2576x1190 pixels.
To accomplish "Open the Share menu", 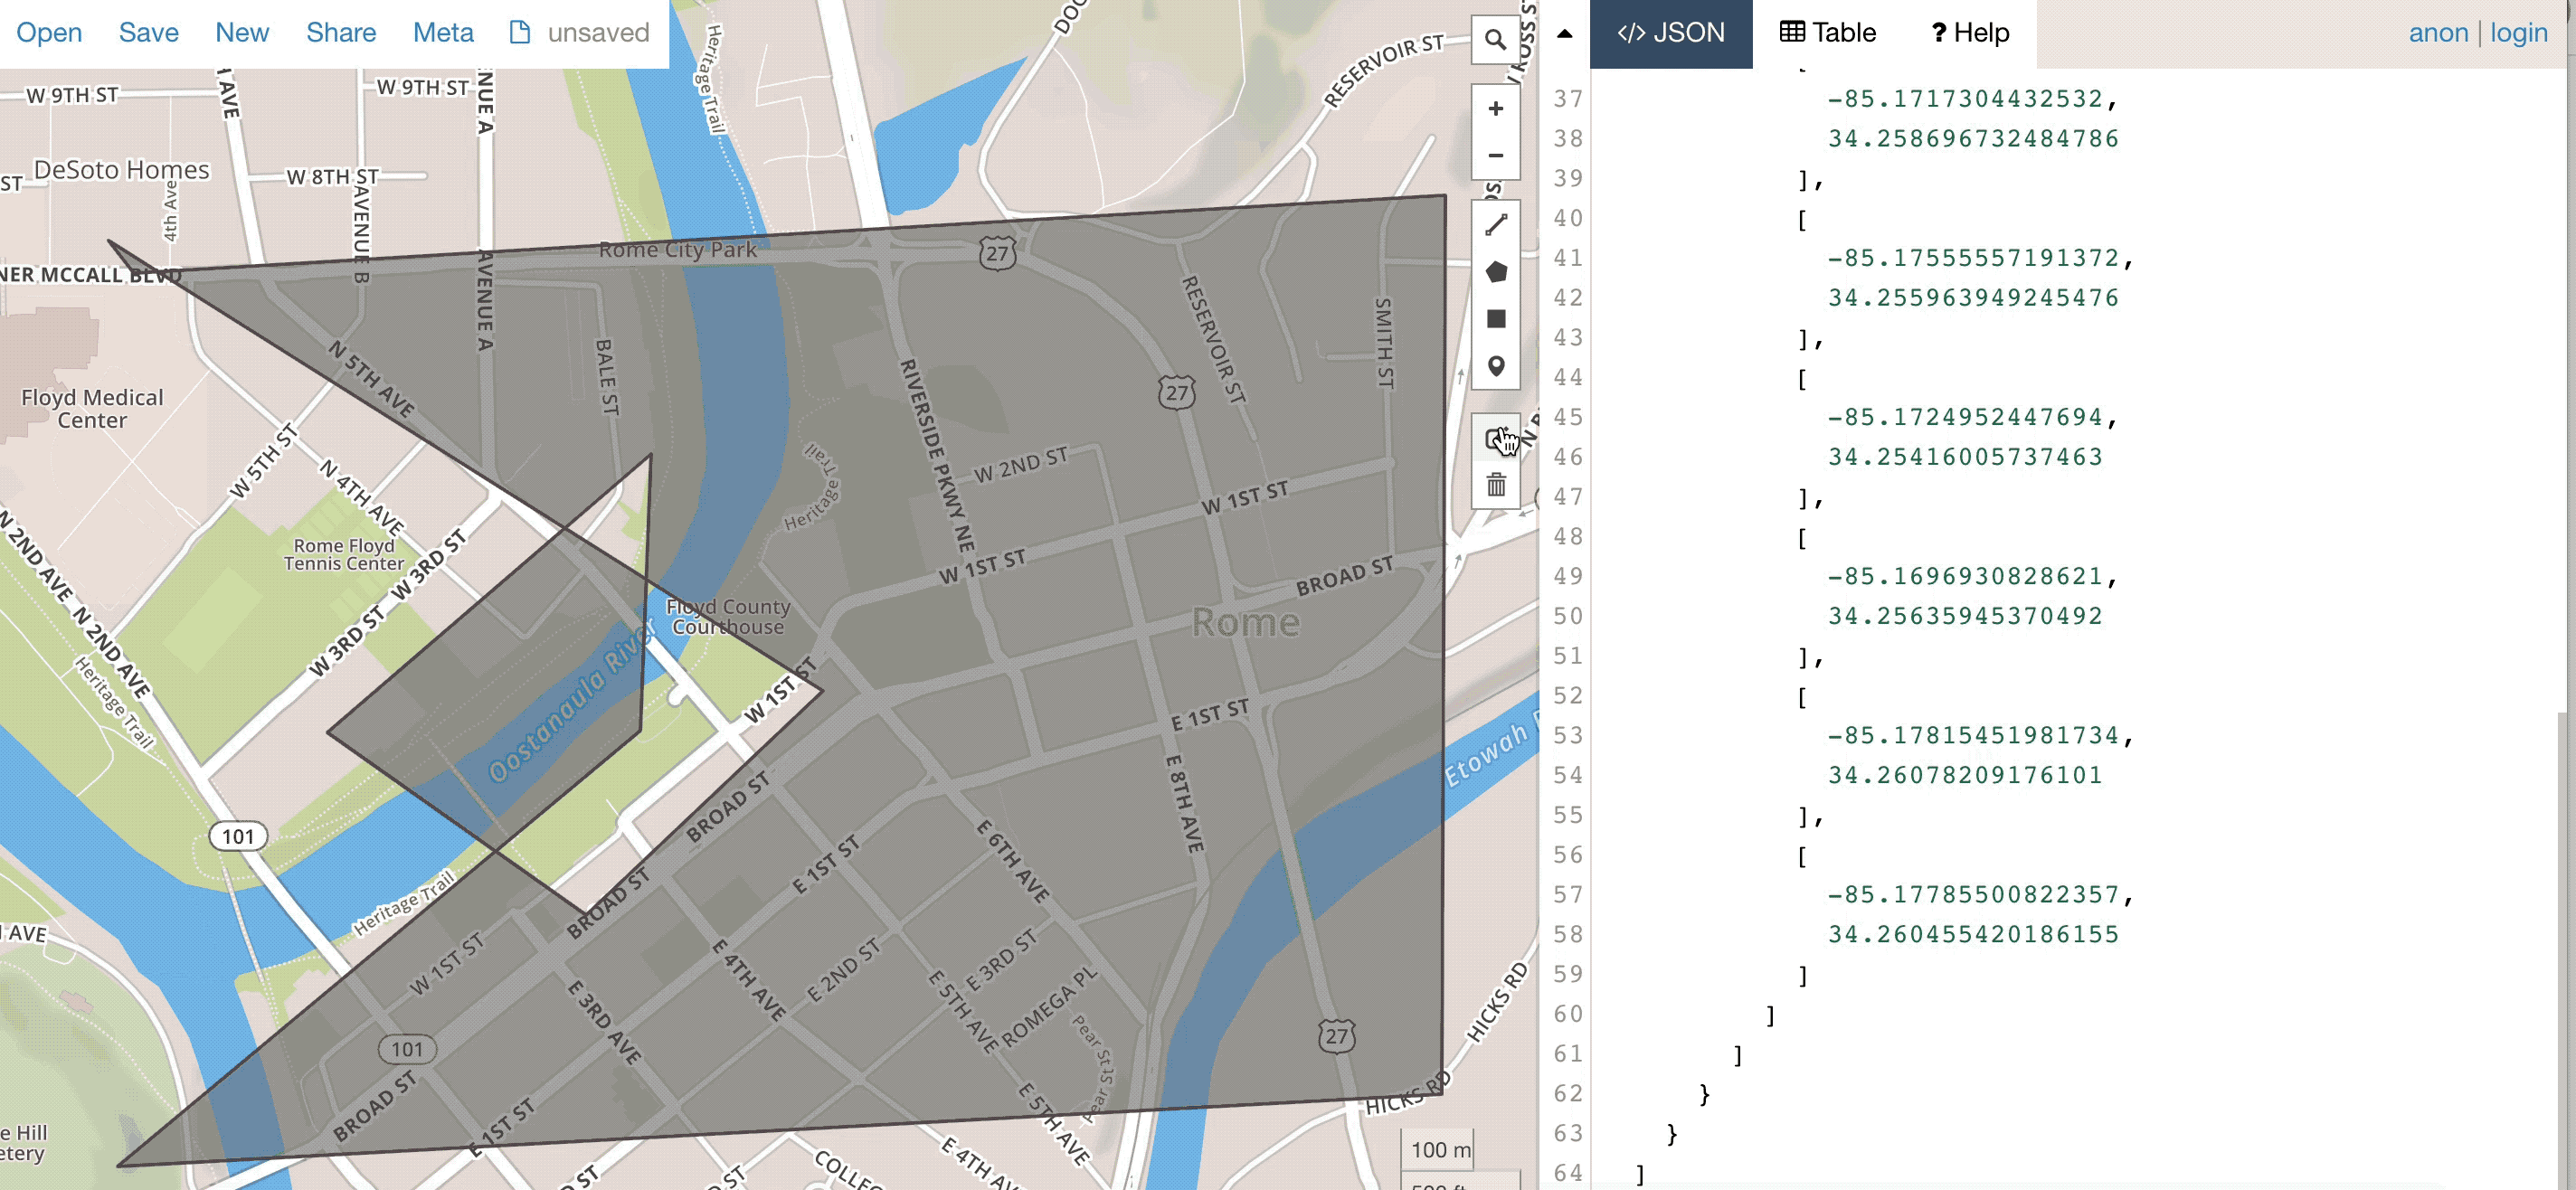I will click(341, 33).
